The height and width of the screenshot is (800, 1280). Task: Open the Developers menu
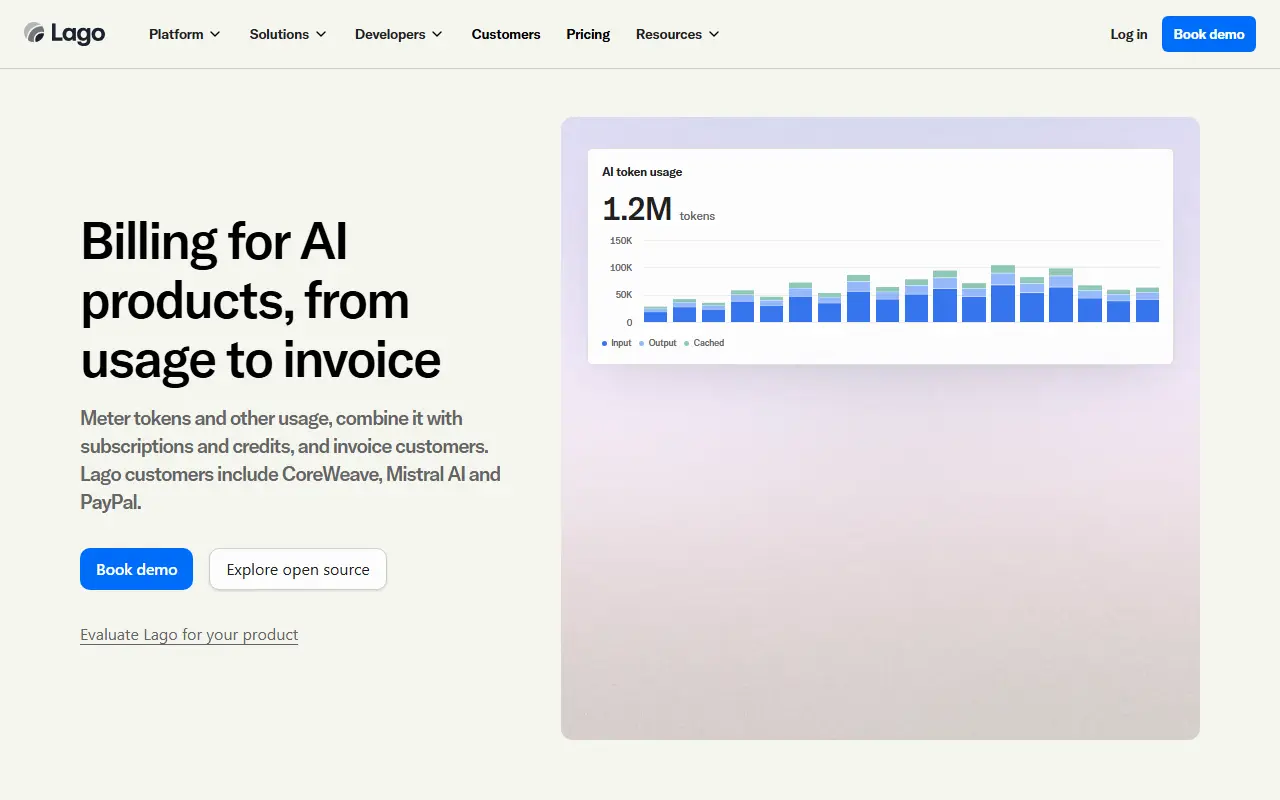(399, 34)
